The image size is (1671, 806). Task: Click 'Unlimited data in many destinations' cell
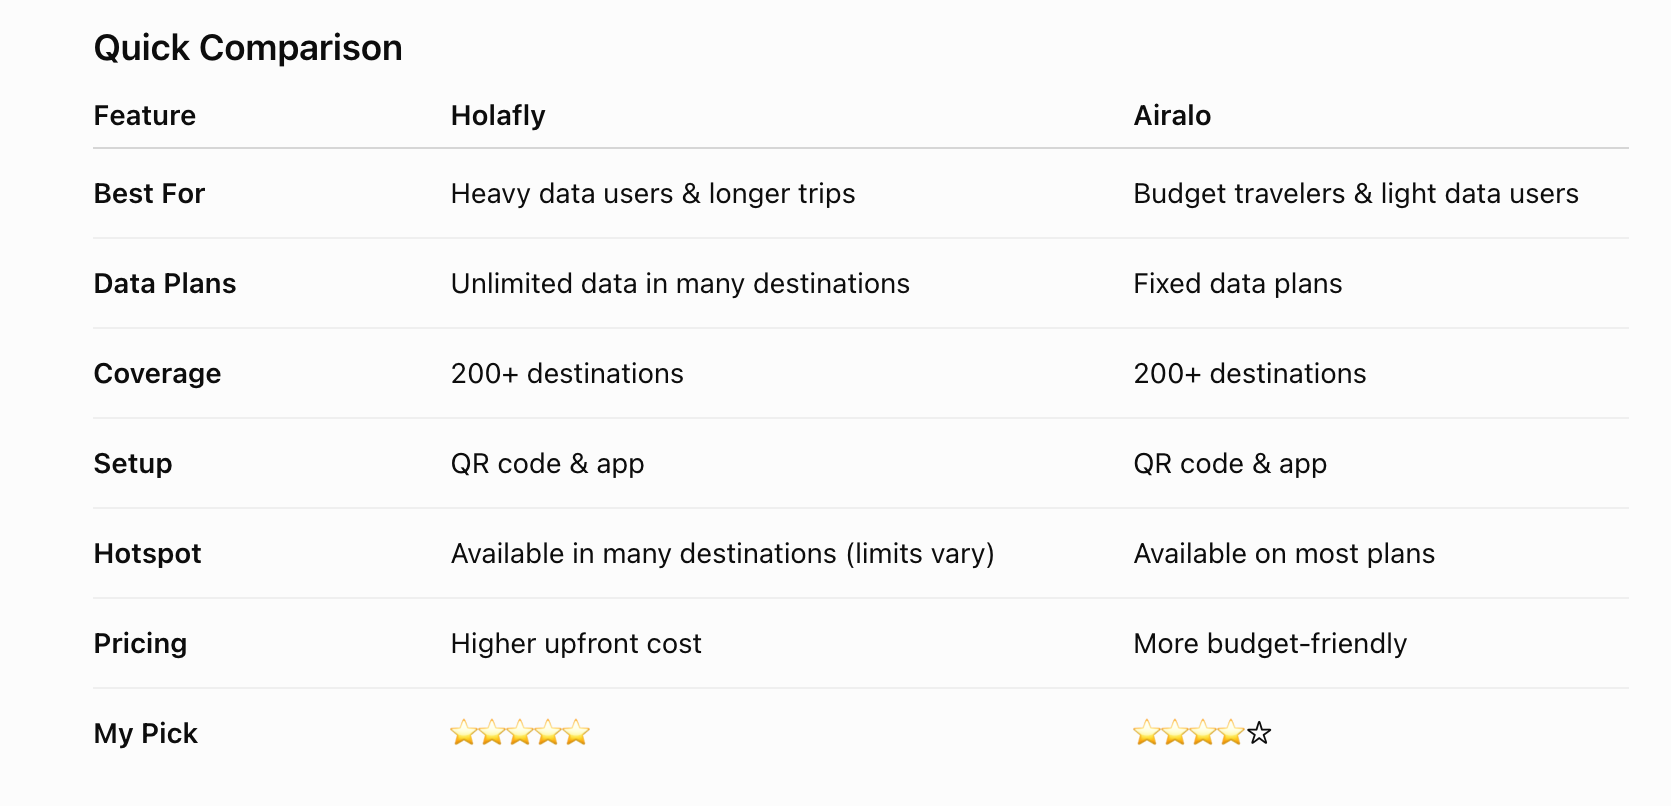pyautogui.click(x=680, y=284)
